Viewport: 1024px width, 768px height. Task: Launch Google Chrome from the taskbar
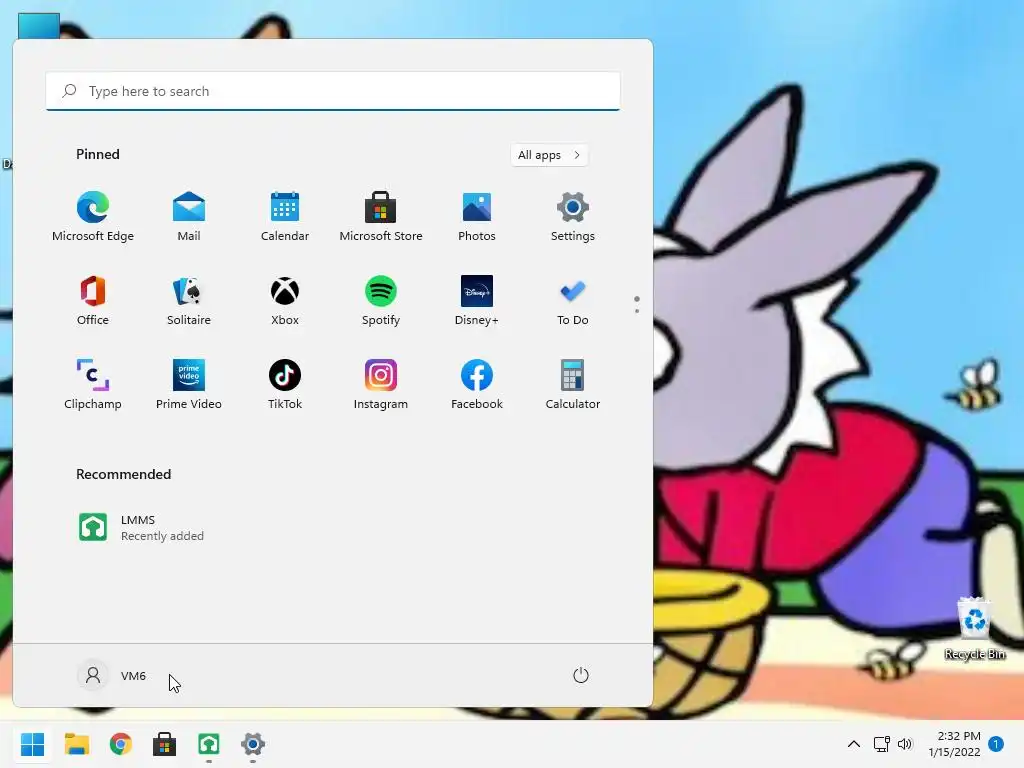pyautogui.click(x=121, y=744)
